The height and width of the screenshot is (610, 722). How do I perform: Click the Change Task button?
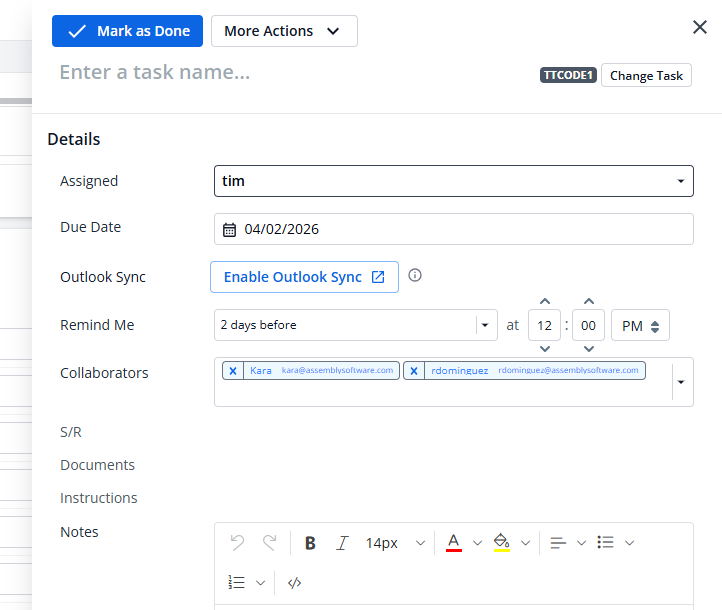646,76
